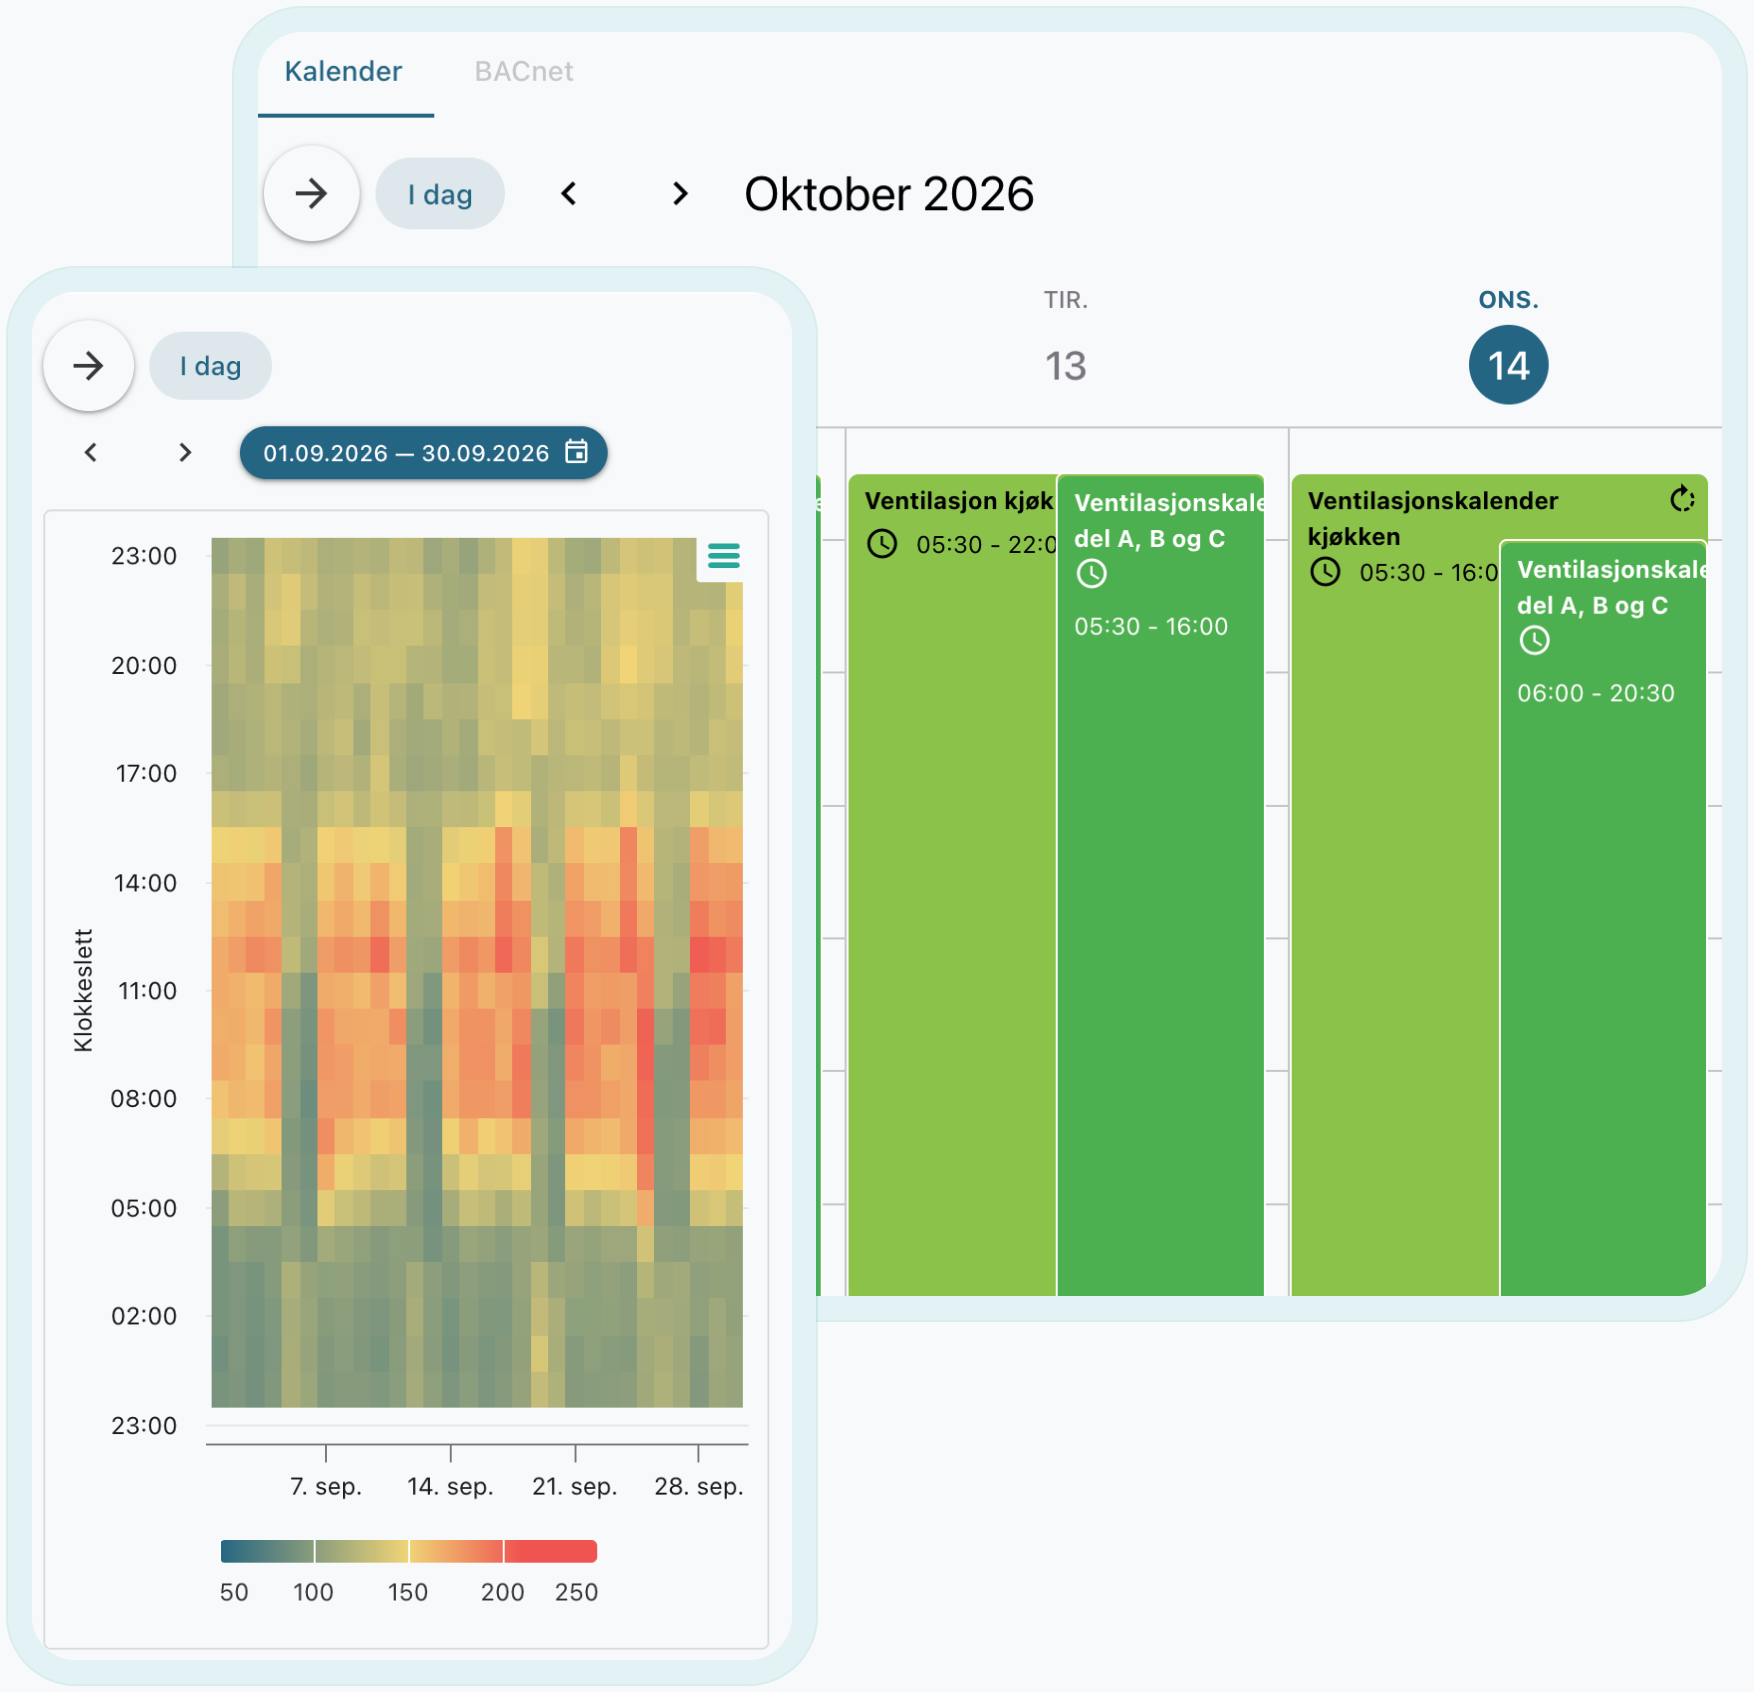This screenshot has width=1754, height=1692.
Task: Open the BACnet tab
Action: click(x=524, y=72)
